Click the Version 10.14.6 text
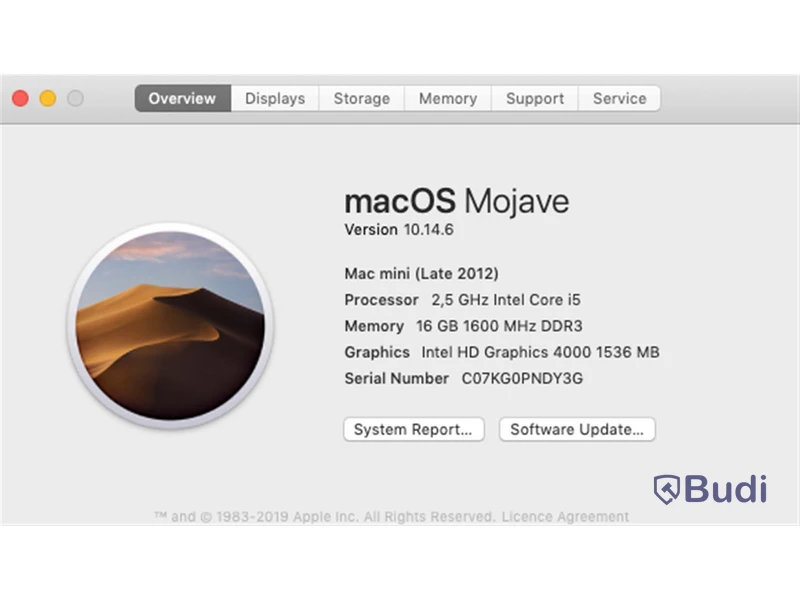This screenshot has width=800, height=600. click(x=399, y=230)
